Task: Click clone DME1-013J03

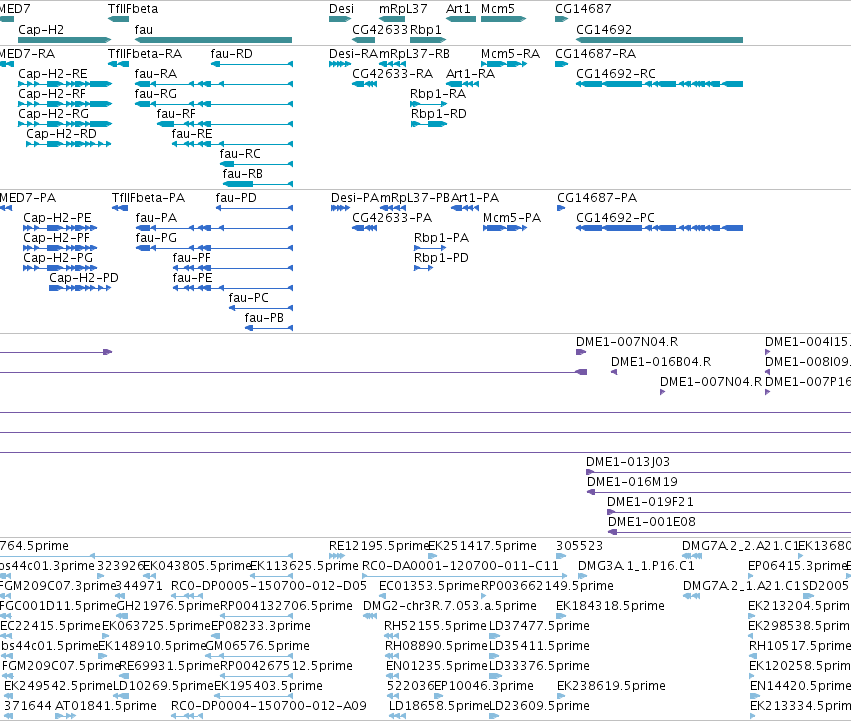Action: point(719,472)
